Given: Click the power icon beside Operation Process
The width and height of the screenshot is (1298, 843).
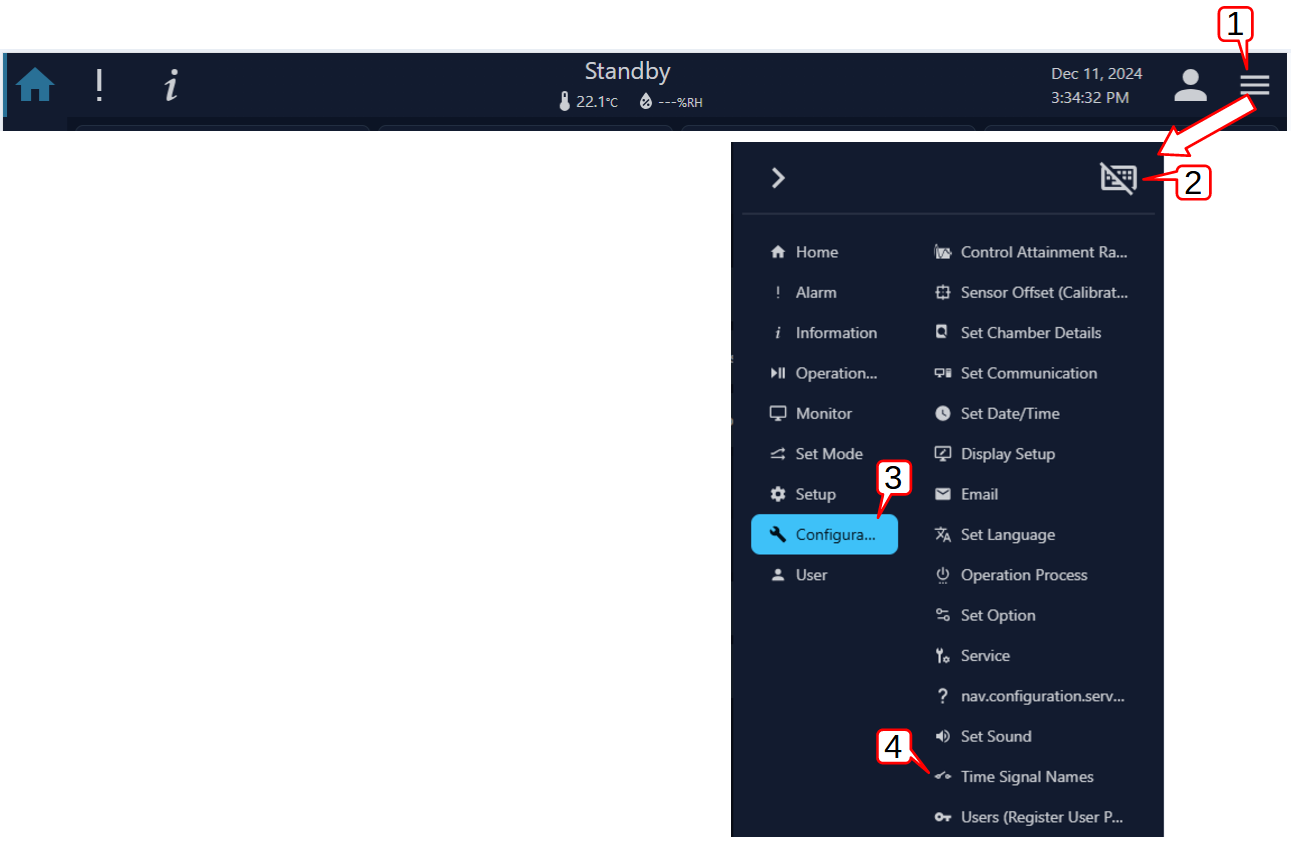Looking at the screenshot, I should [x=942, y=575].
